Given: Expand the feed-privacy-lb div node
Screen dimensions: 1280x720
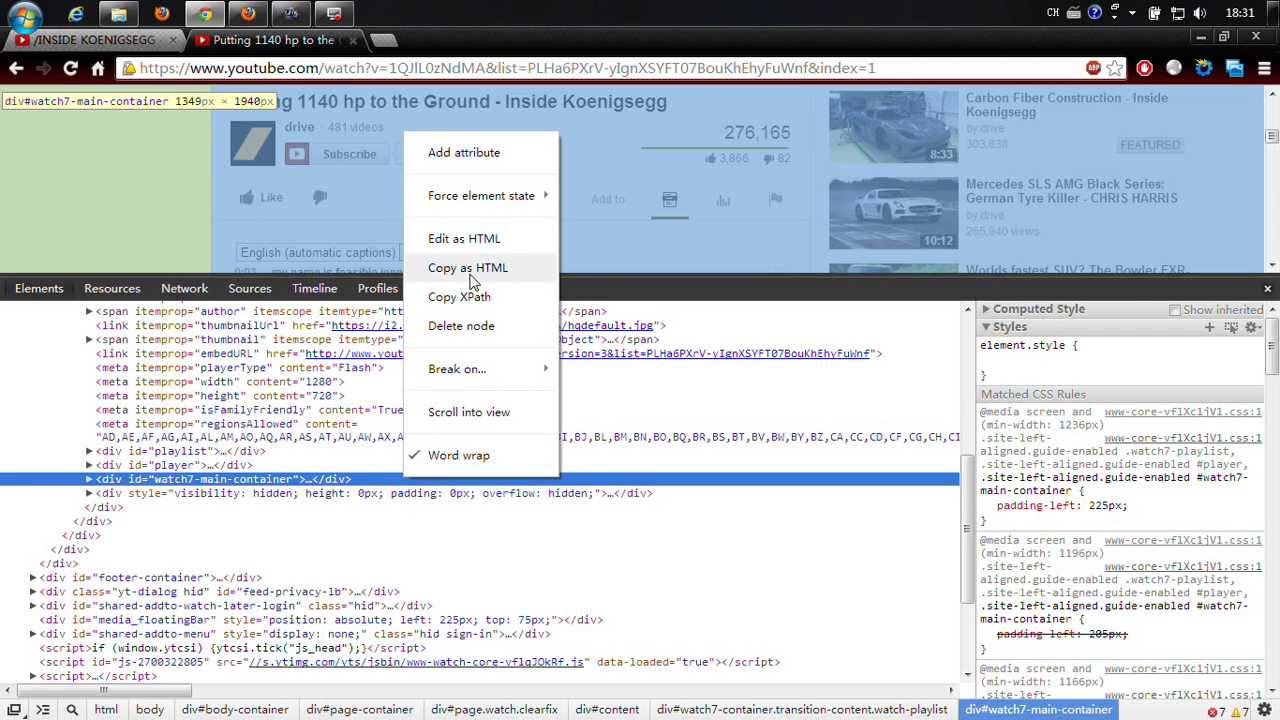Looking at the screenshot, I should coord(33,591).
